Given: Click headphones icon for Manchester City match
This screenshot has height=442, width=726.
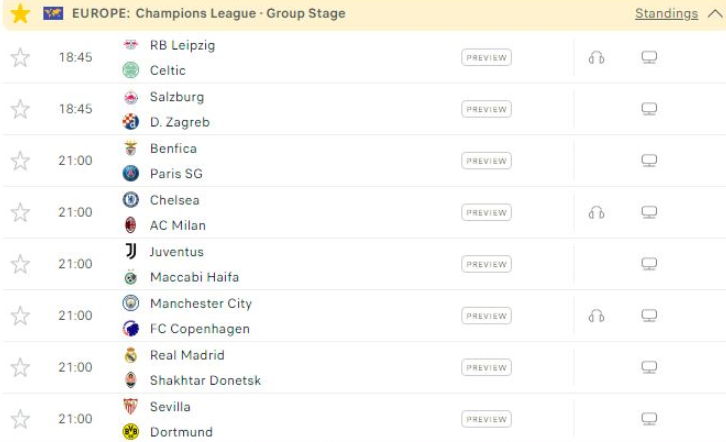Looking at the screenshot, I should coord(596,316).
